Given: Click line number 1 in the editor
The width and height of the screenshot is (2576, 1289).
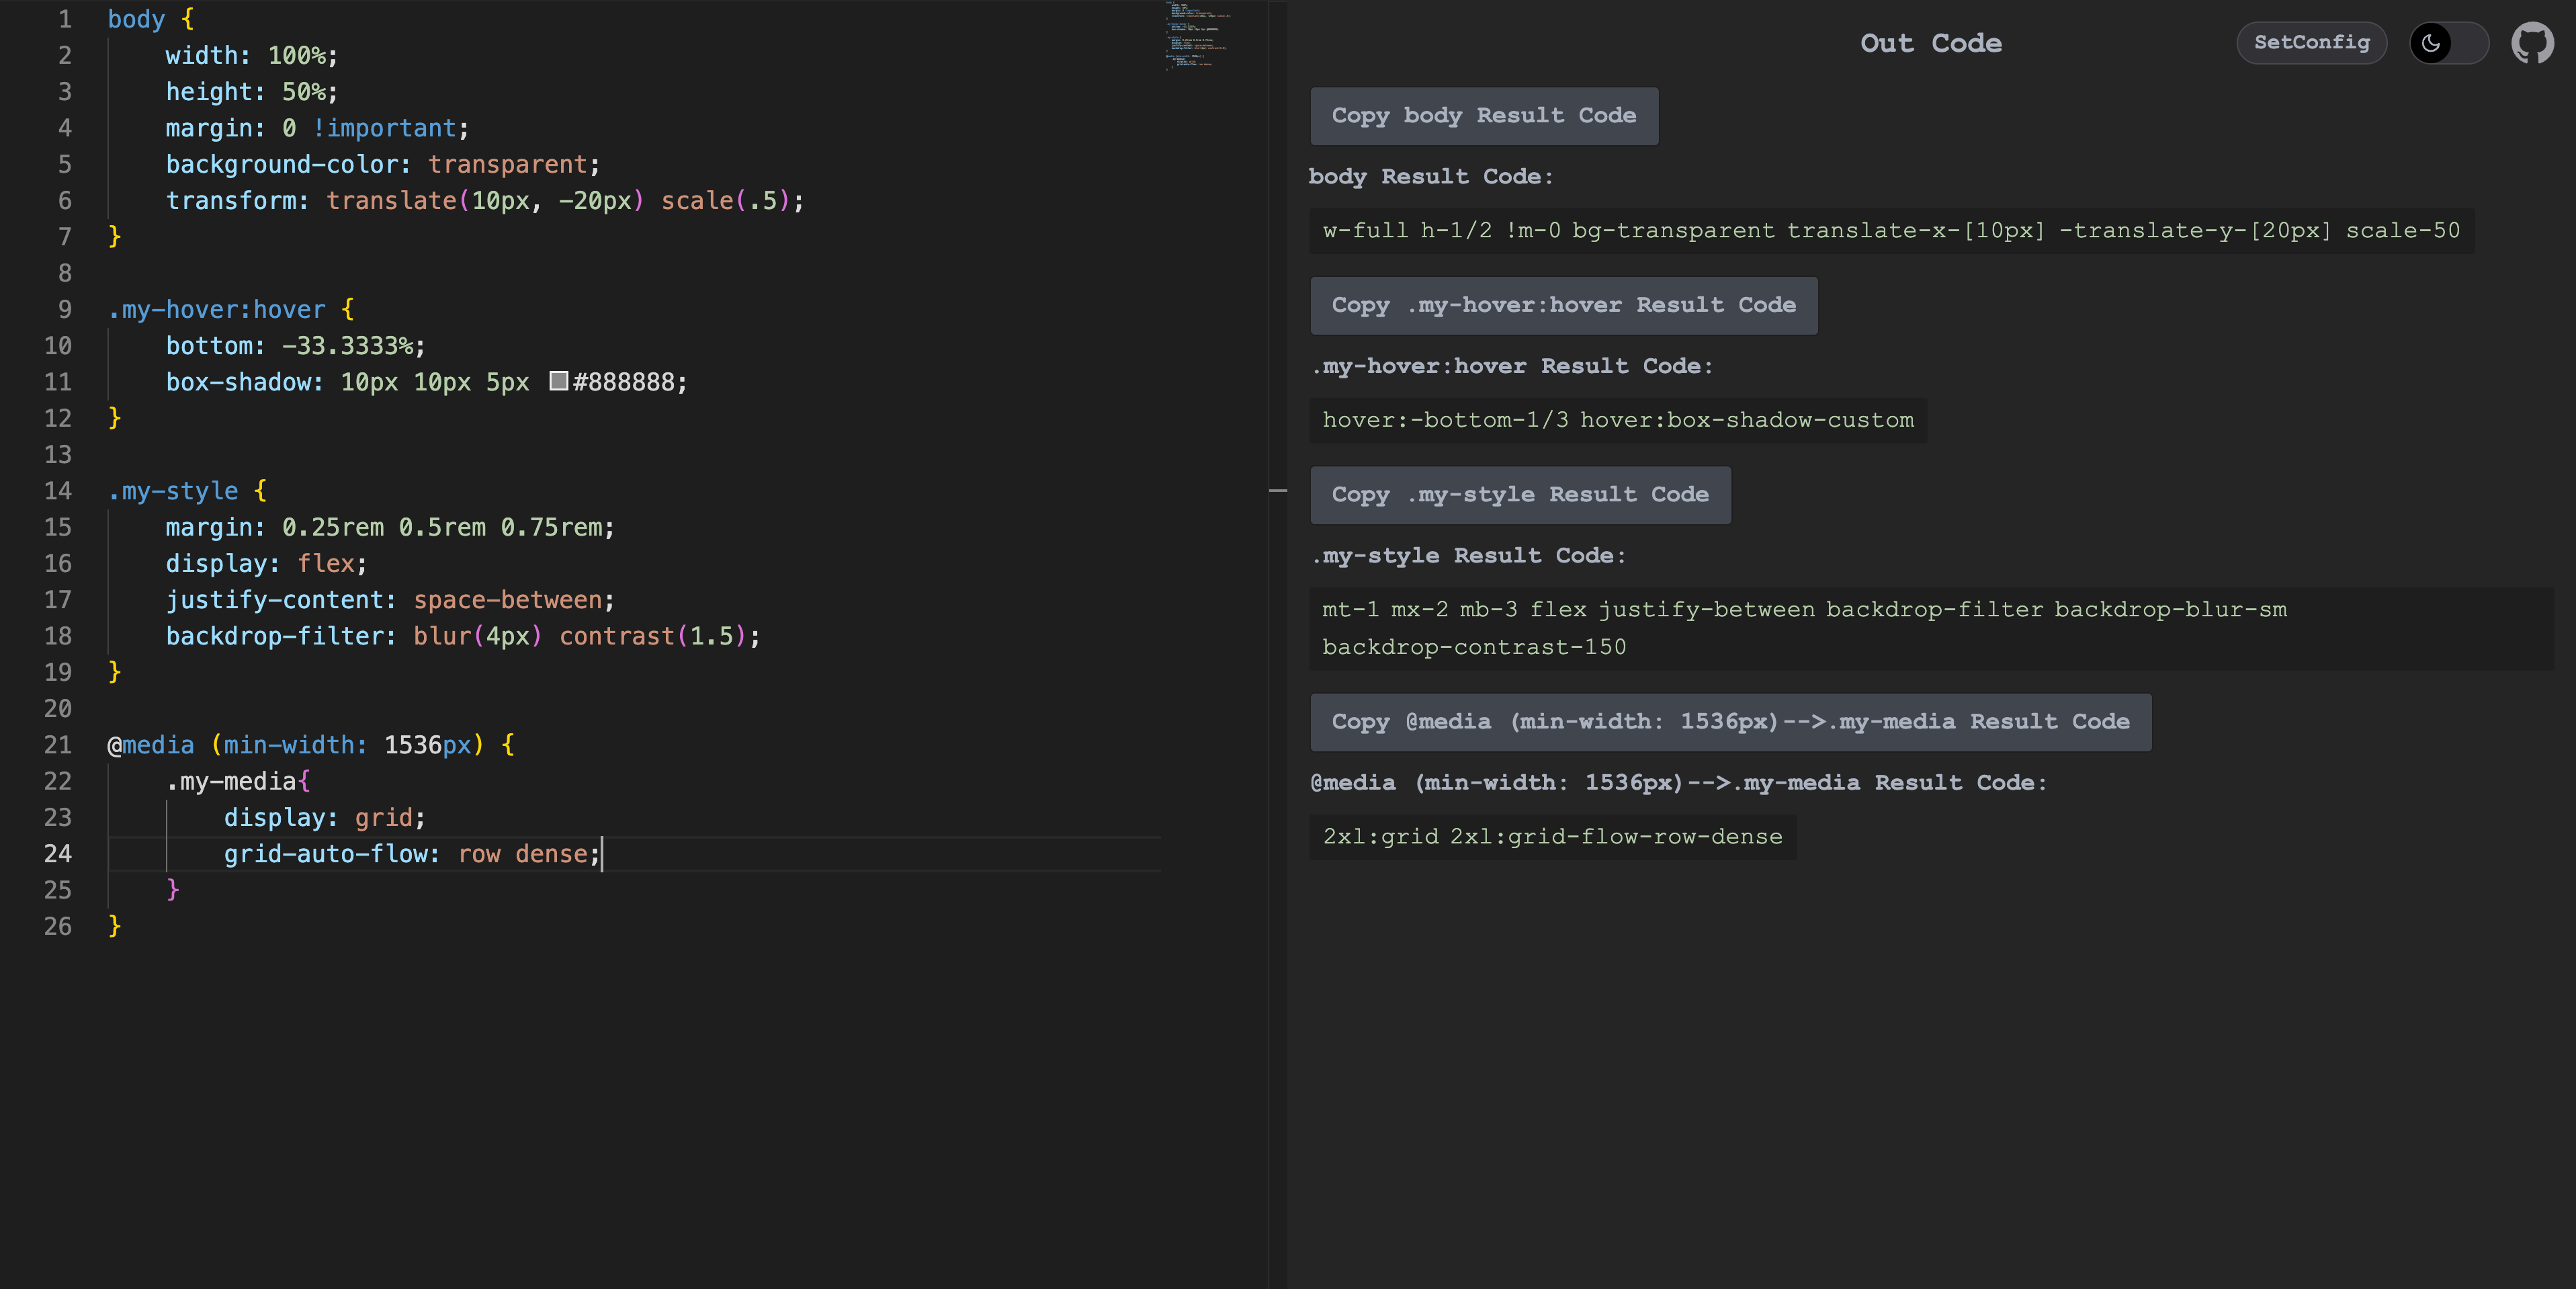Looking at the screenshot, I should tap(65, 19).
